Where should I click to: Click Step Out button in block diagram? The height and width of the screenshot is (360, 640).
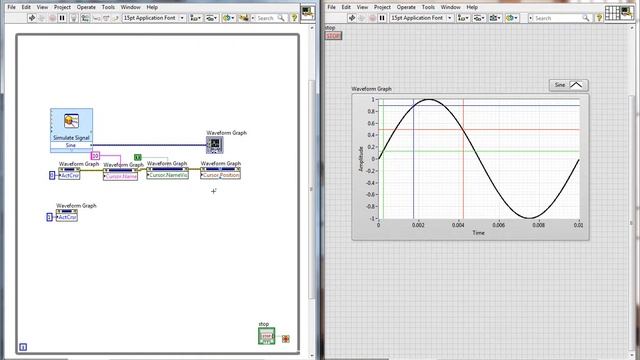click(116, 18)
